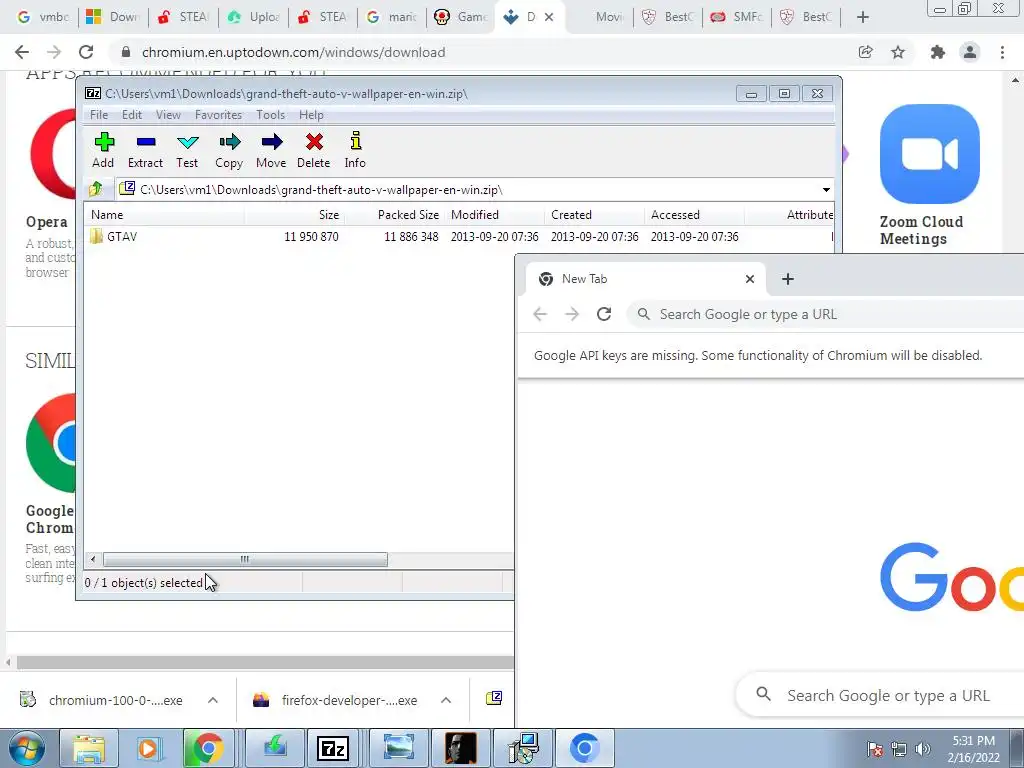This screenshot has width=1024, height=768.
Task: Click the Extract toolbar icon
Action: pyautogui.click(x=145, y=150)
